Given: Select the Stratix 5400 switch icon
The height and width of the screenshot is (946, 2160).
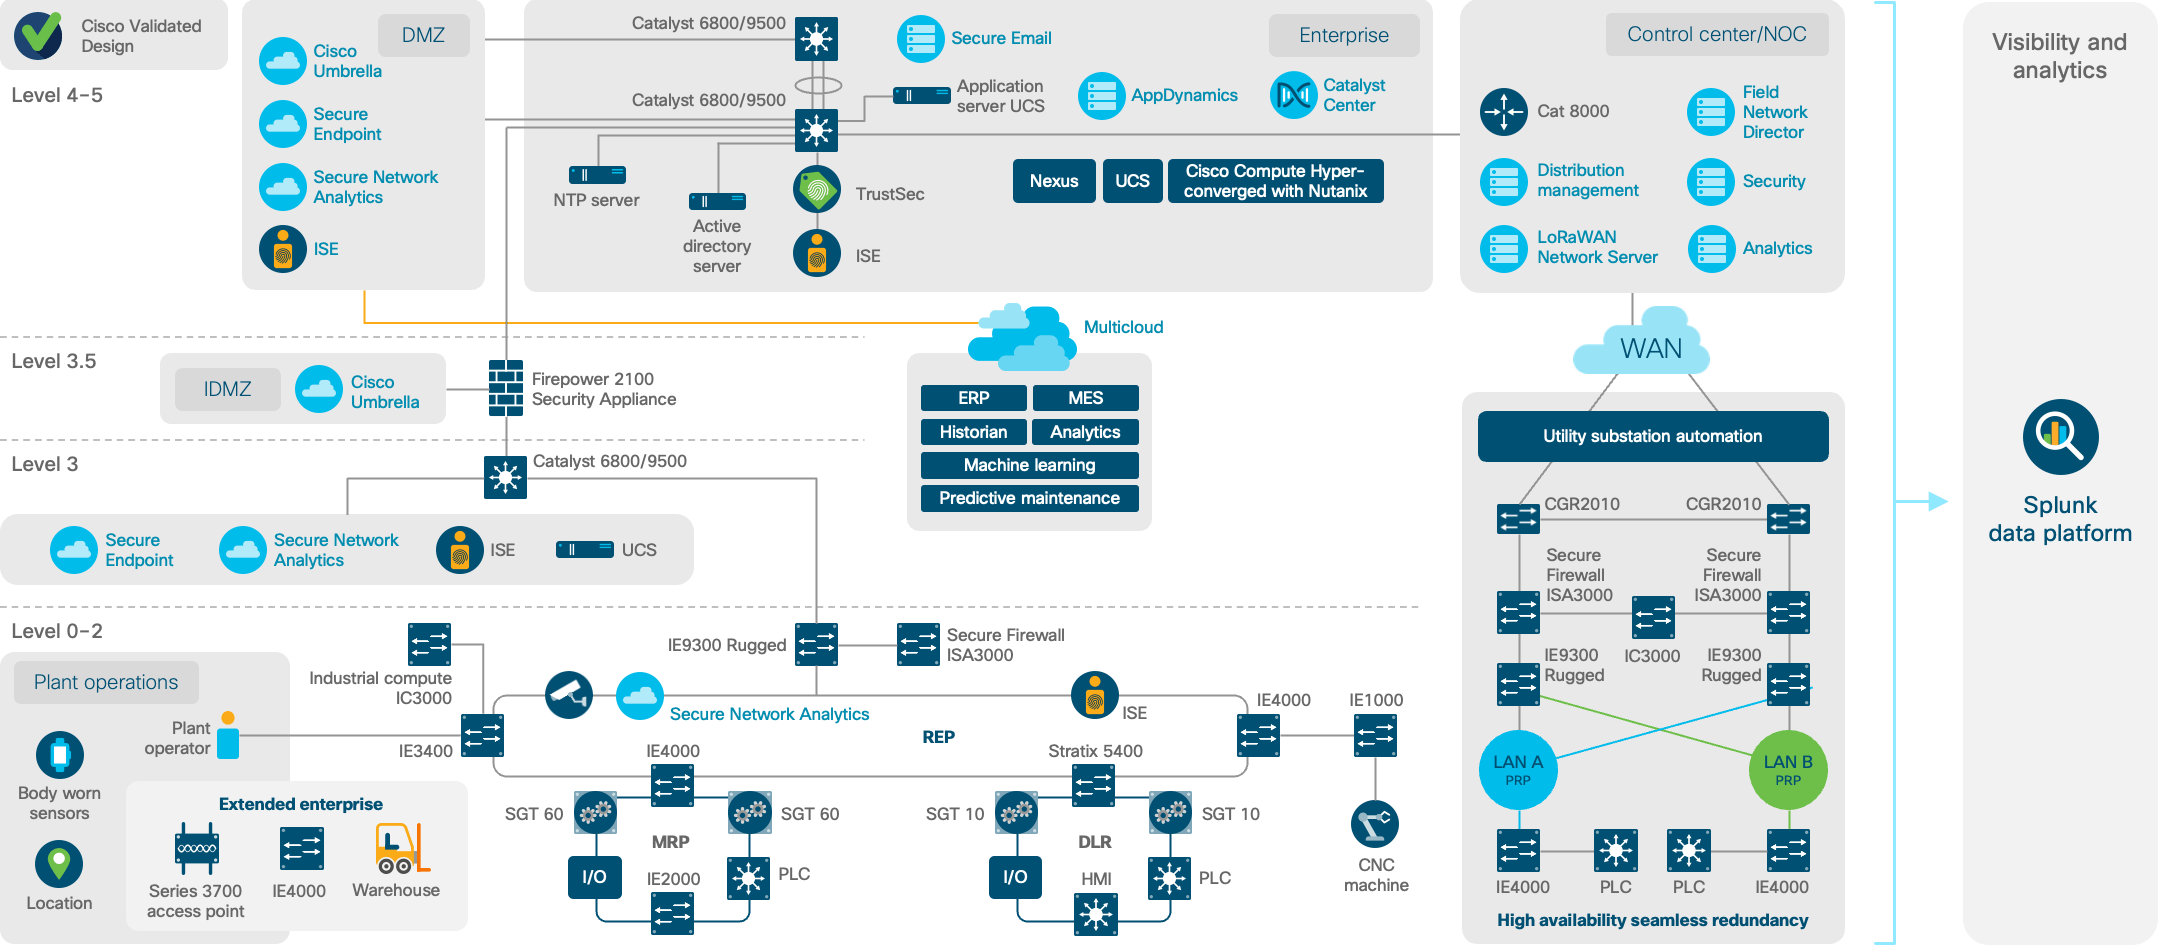Looking at the screenshot, I should (x=1094, y=785).
